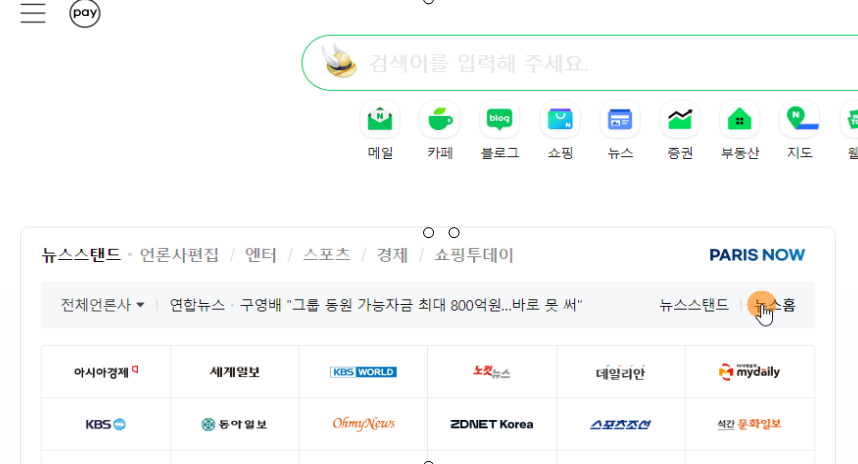Viewport: 858px width, 464px height.
Task: Switch to the 경제 tab
Action: pyautogui.click(x=392, y=255)
